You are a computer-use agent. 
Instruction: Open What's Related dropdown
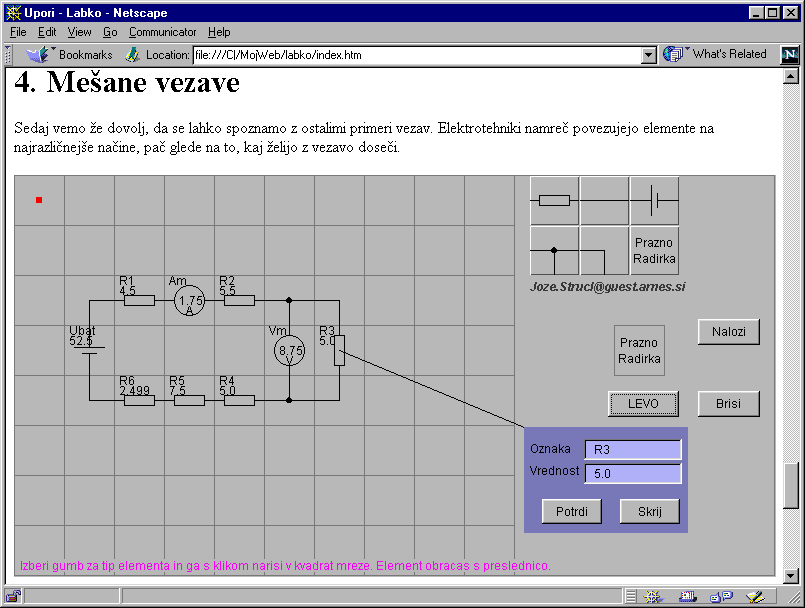[718, 55]
